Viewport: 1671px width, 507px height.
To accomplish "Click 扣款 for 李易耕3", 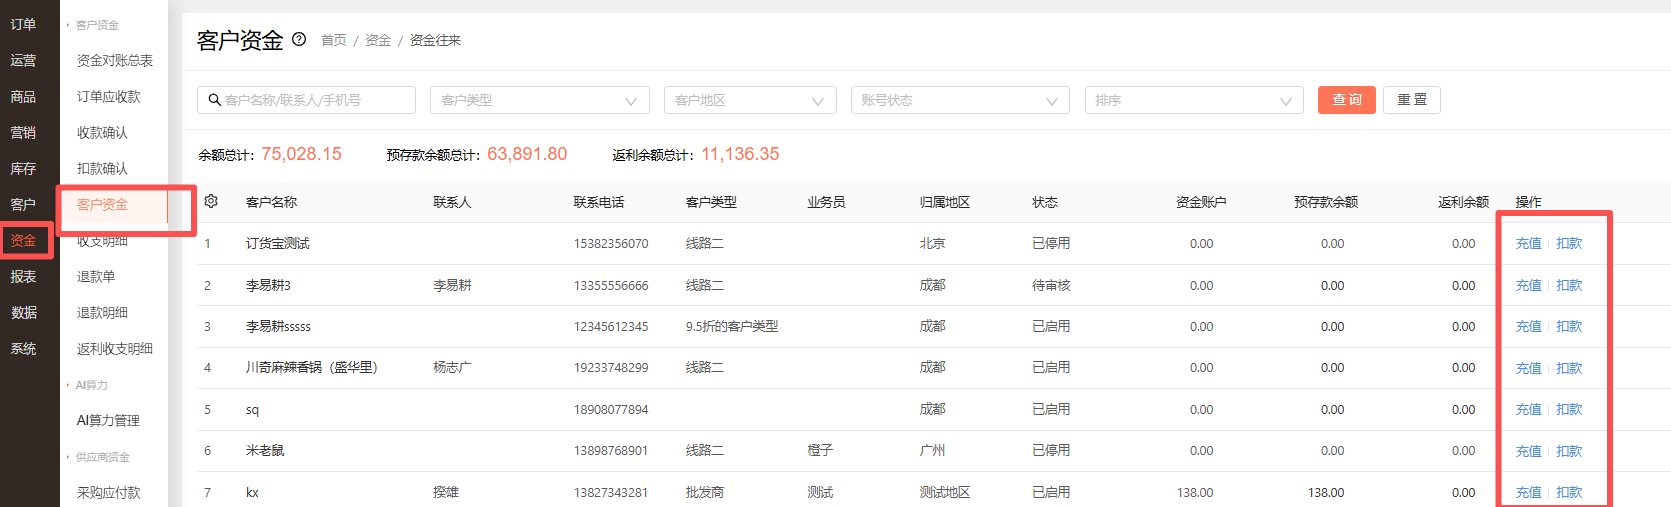I will click(1569, 286).
